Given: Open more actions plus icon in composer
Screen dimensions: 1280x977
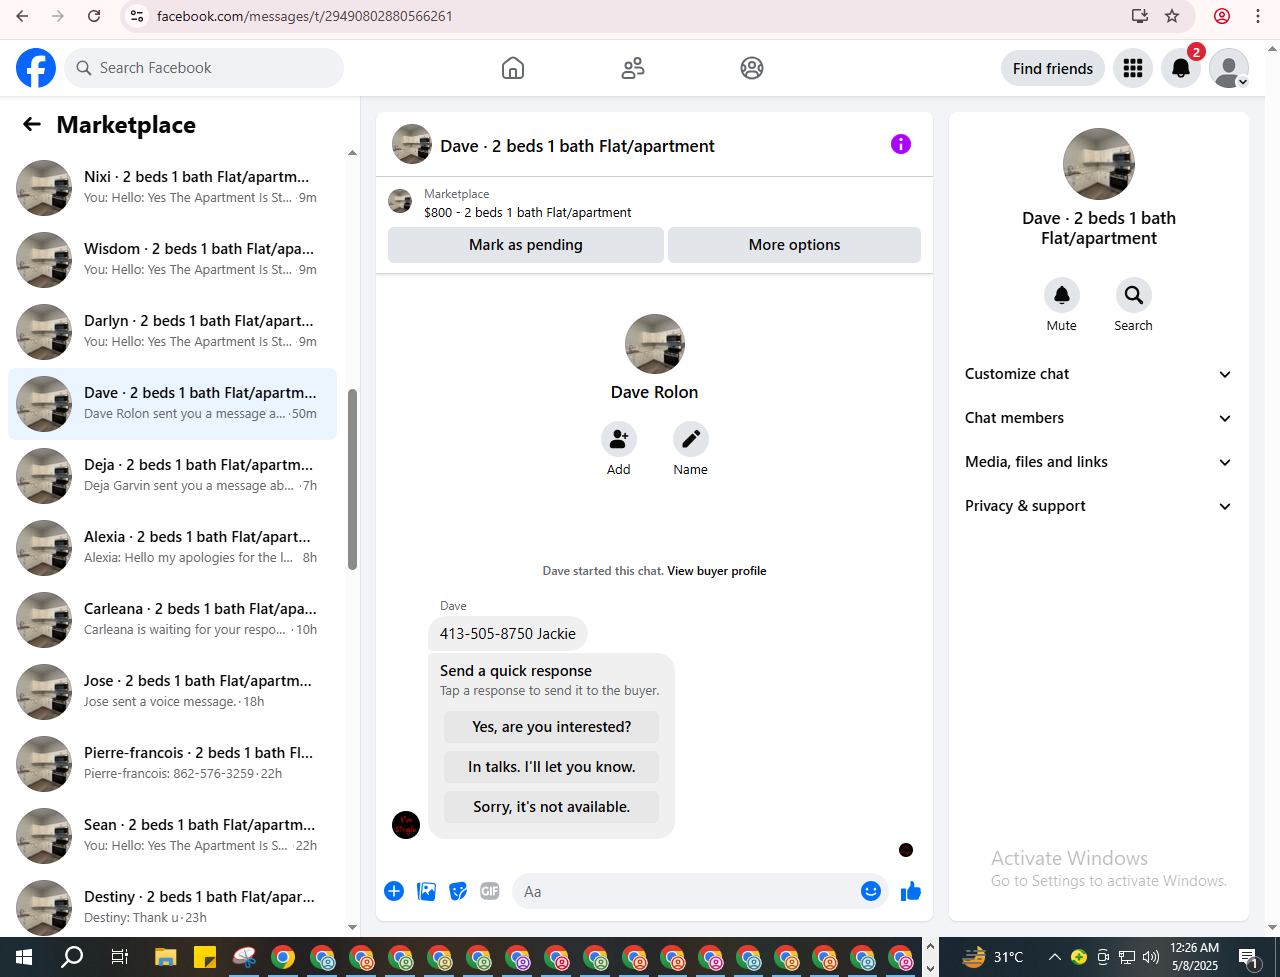Looking at the screenshot, I should point(394,891).
